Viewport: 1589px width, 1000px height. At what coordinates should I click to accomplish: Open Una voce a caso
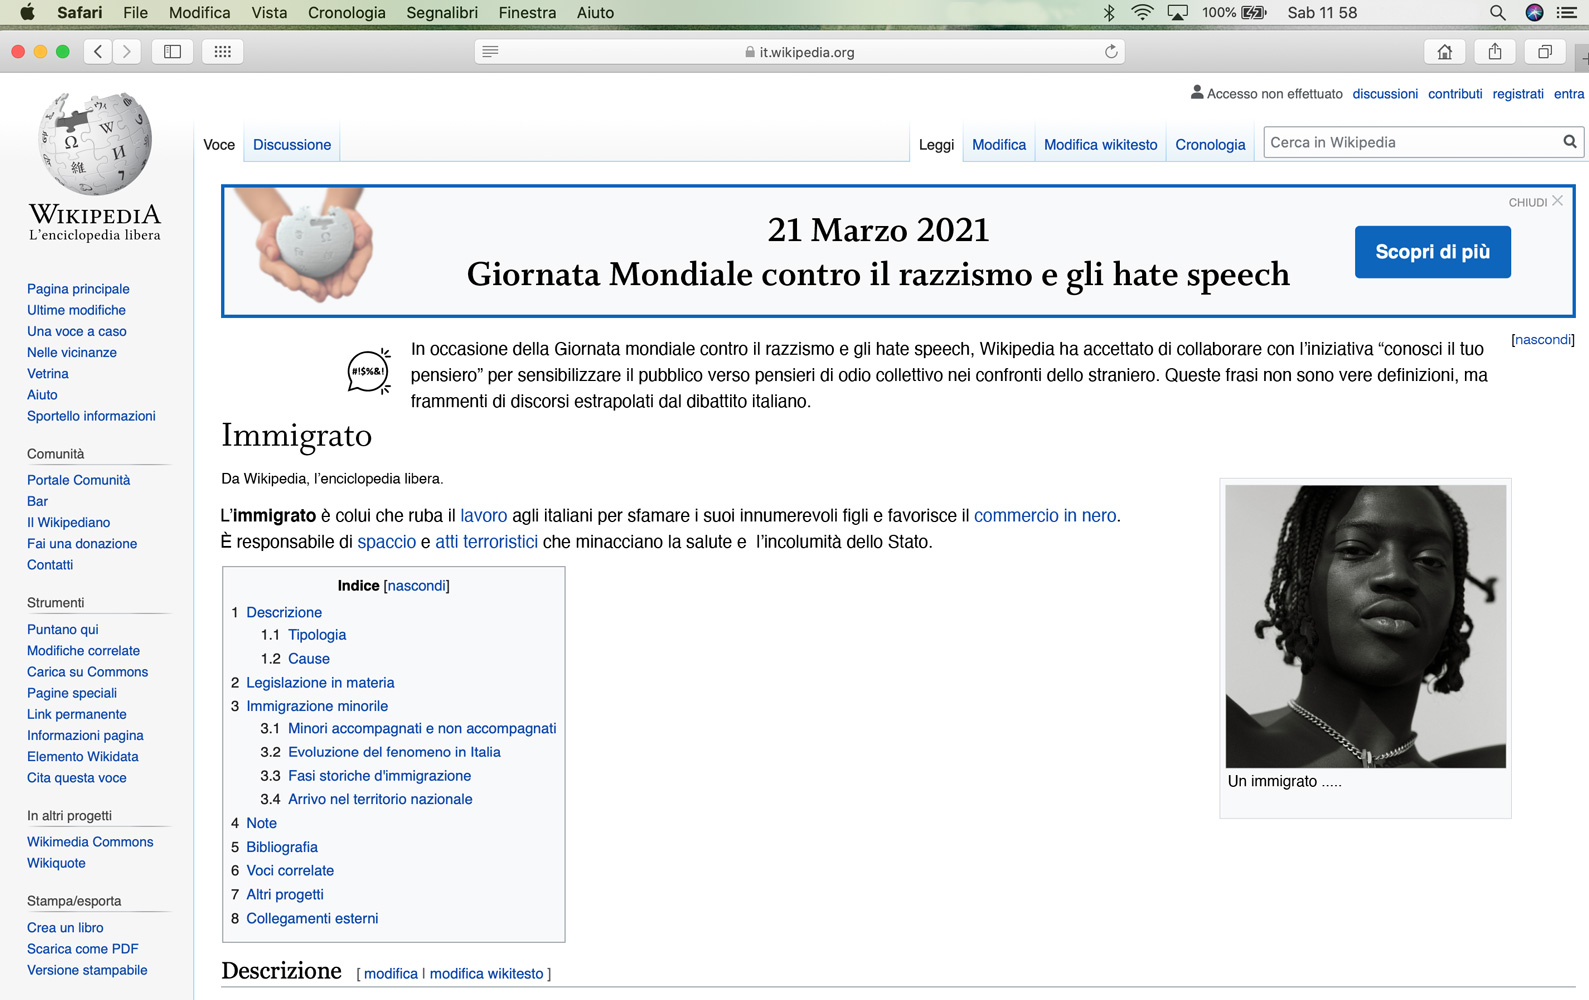tap(76, 331)
